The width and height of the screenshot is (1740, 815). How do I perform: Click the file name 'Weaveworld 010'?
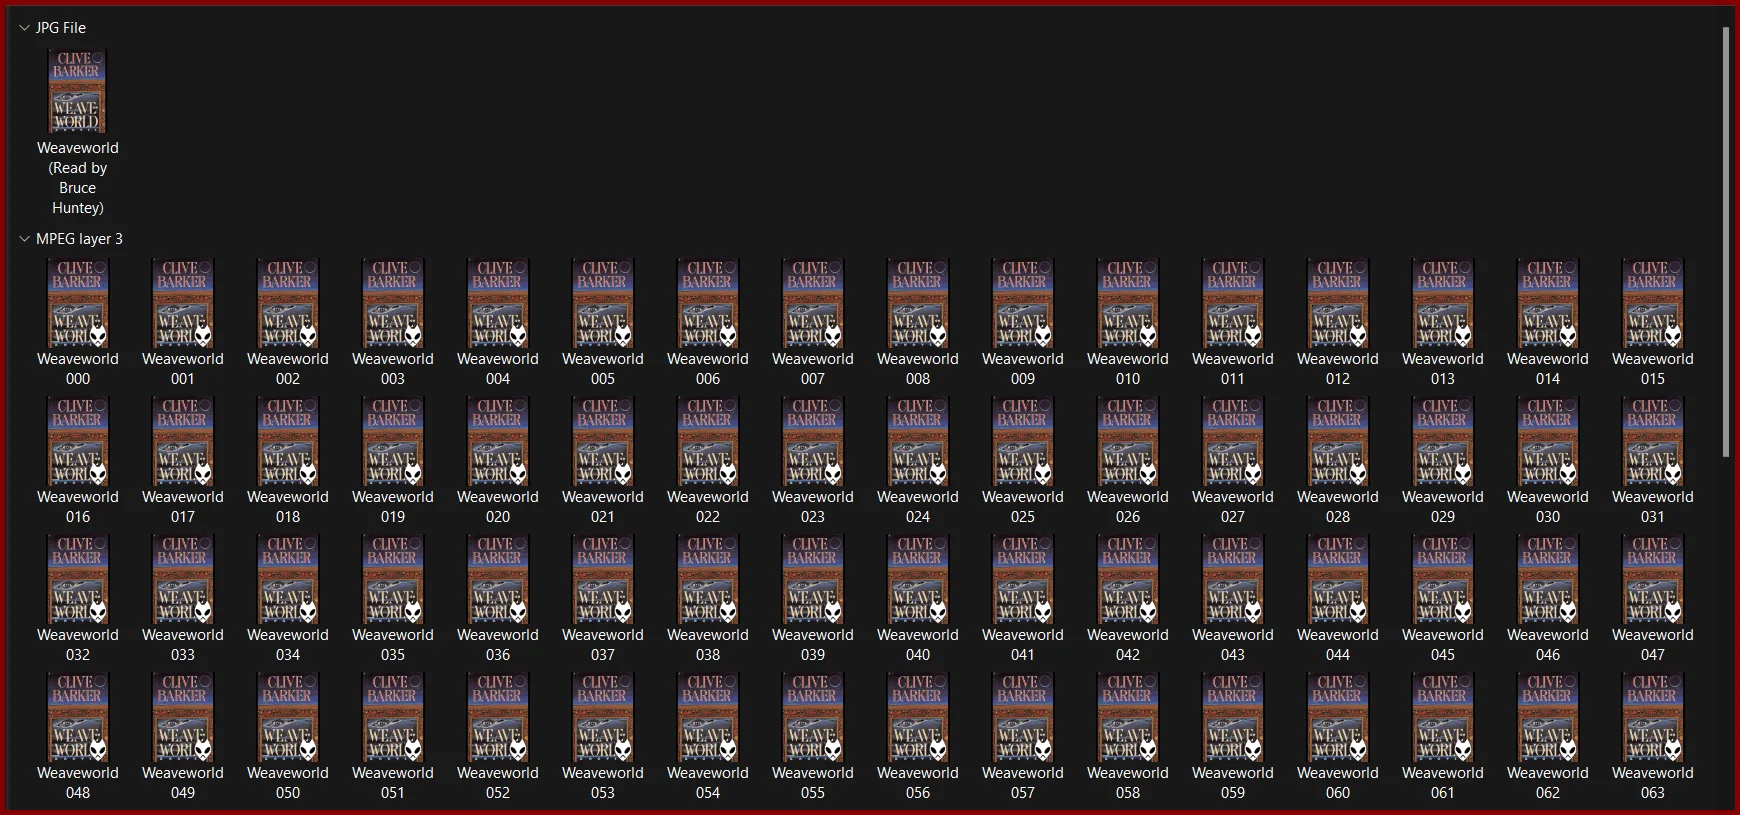point(1128,369)
